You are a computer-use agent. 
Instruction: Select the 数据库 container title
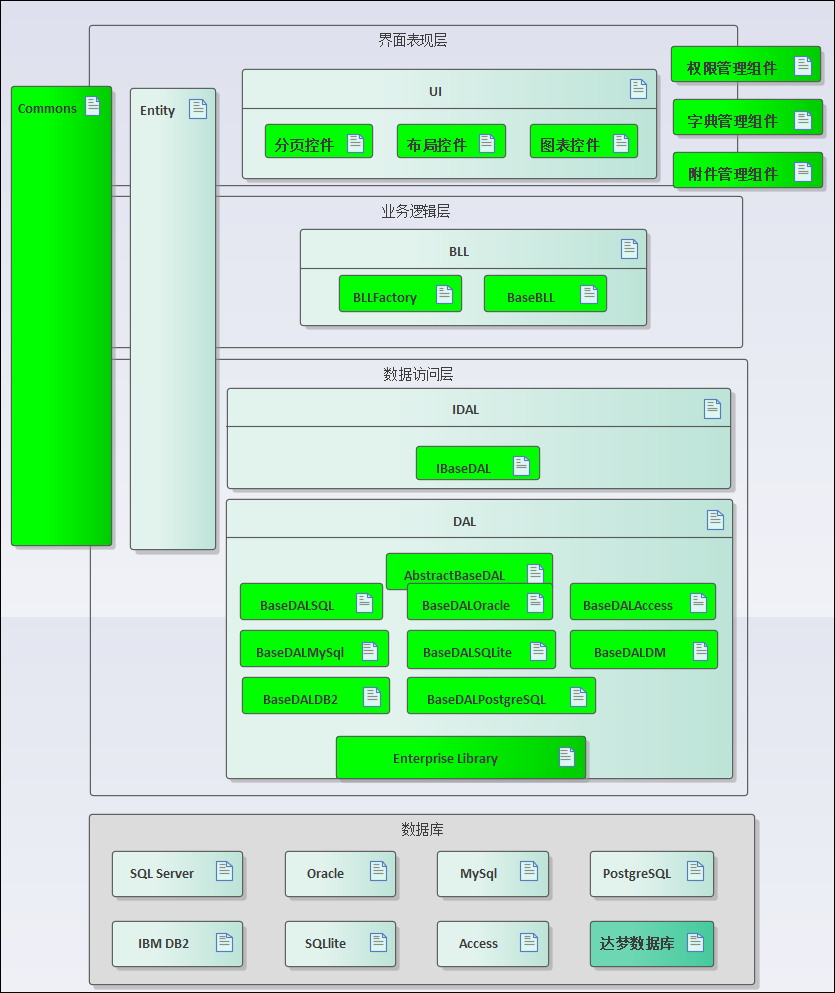(422, 829)
